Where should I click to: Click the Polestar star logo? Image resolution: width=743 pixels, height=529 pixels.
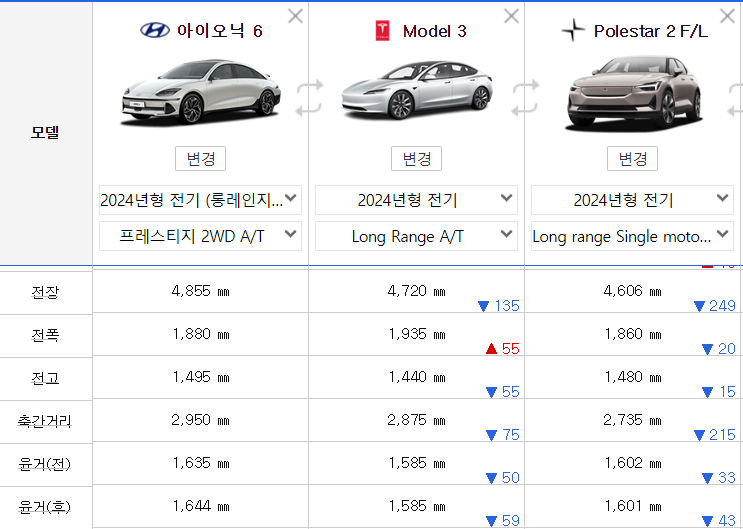[573, 30]
